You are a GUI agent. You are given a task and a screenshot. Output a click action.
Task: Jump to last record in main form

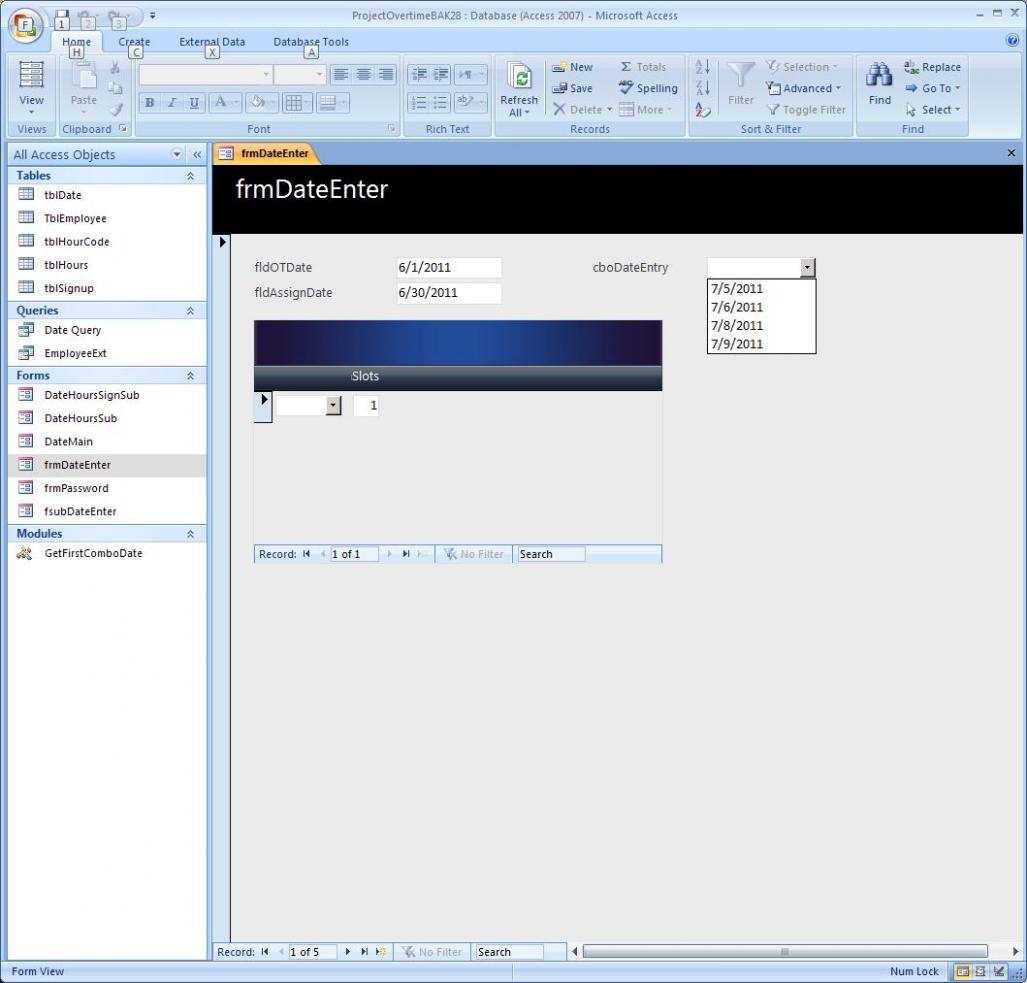click(364, 952)
